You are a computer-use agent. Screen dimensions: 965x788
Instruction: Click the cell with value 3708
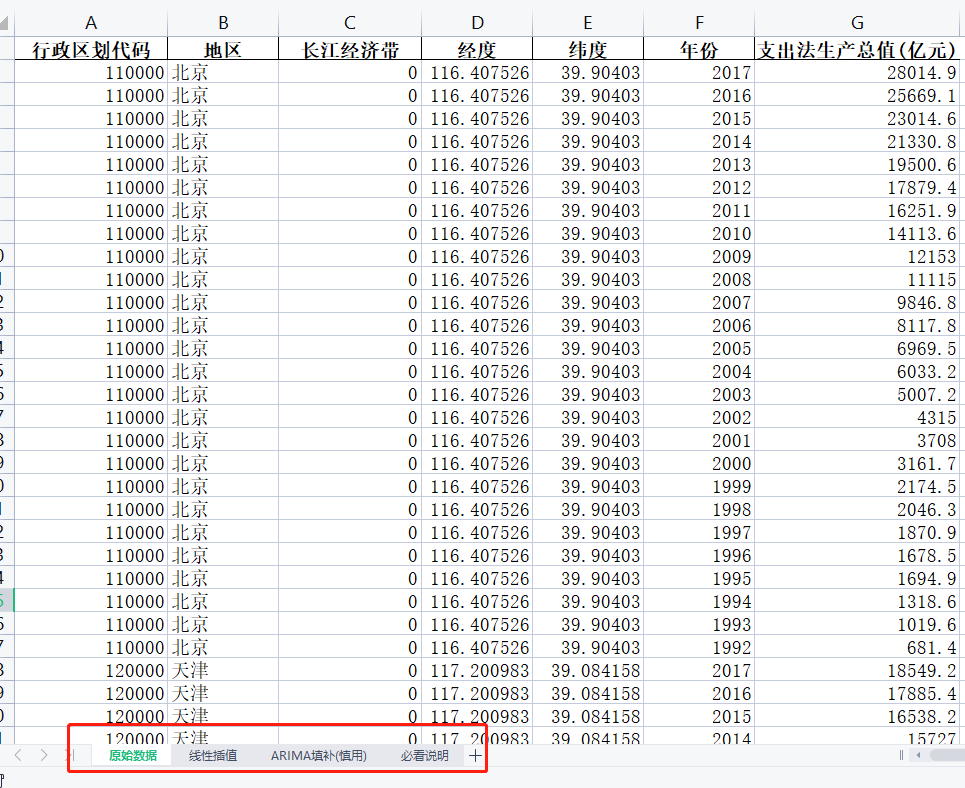pyautogui.click(x=857, y=440)
